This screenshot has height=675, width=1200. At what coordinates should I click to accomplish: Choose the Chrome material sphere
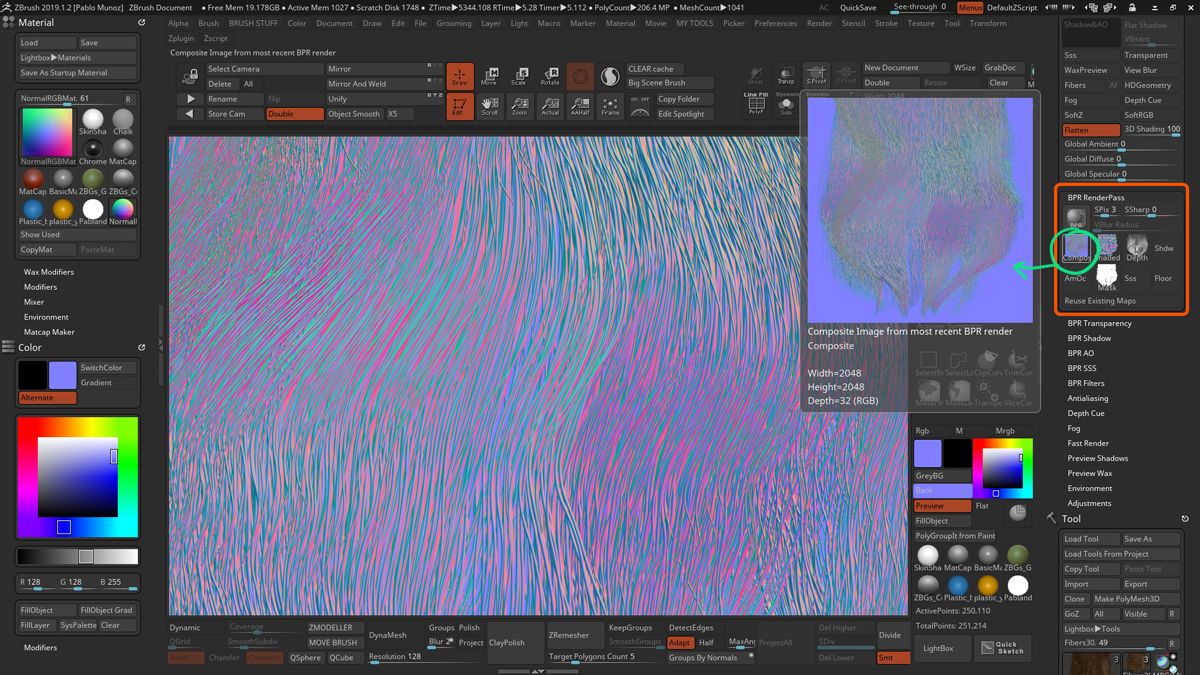[x=93, y=150]
